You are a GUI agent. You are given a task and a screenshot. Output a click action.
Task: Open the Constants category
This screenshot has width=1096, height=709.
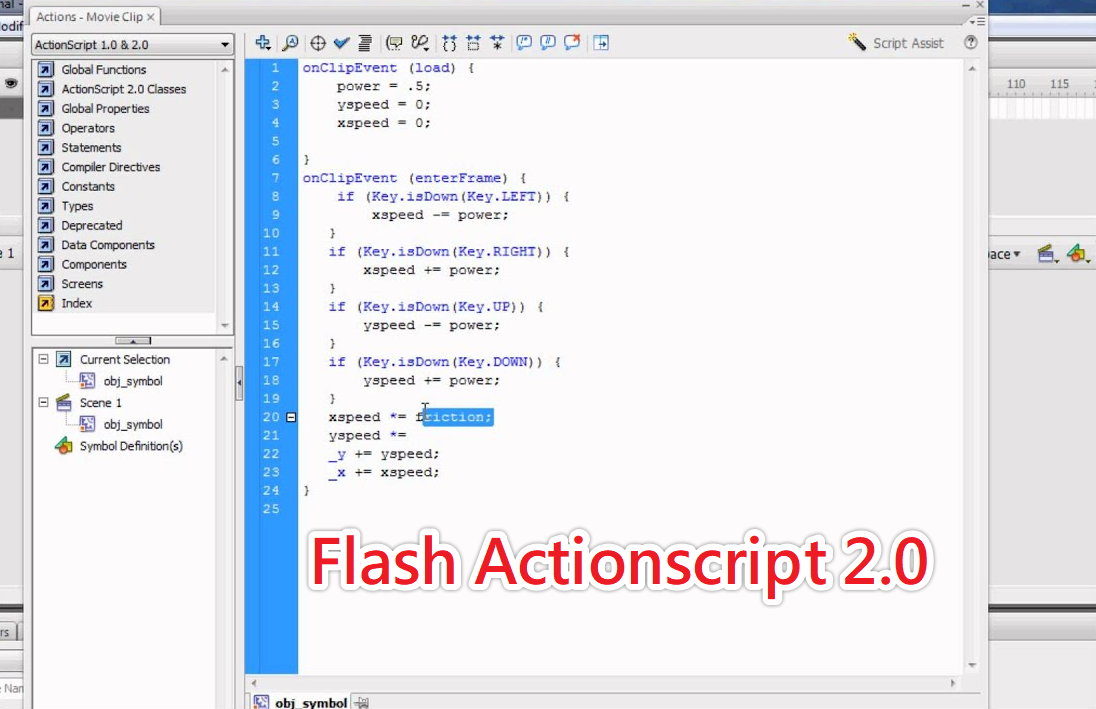click(87, 187)
